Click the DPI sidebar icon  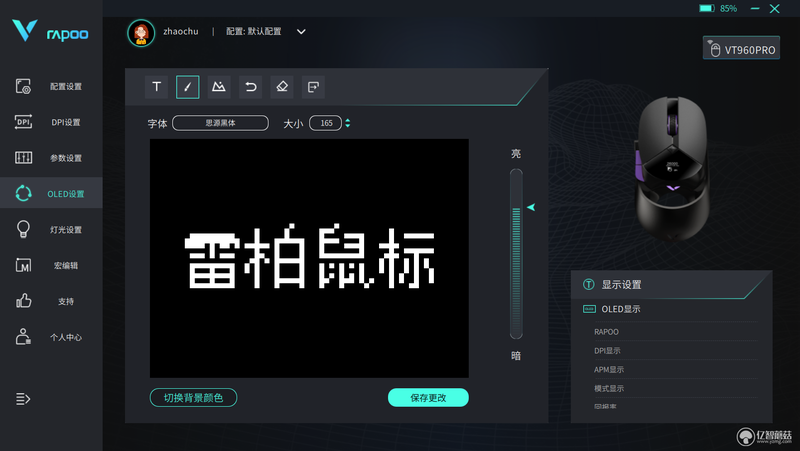[x=23, y=122]
